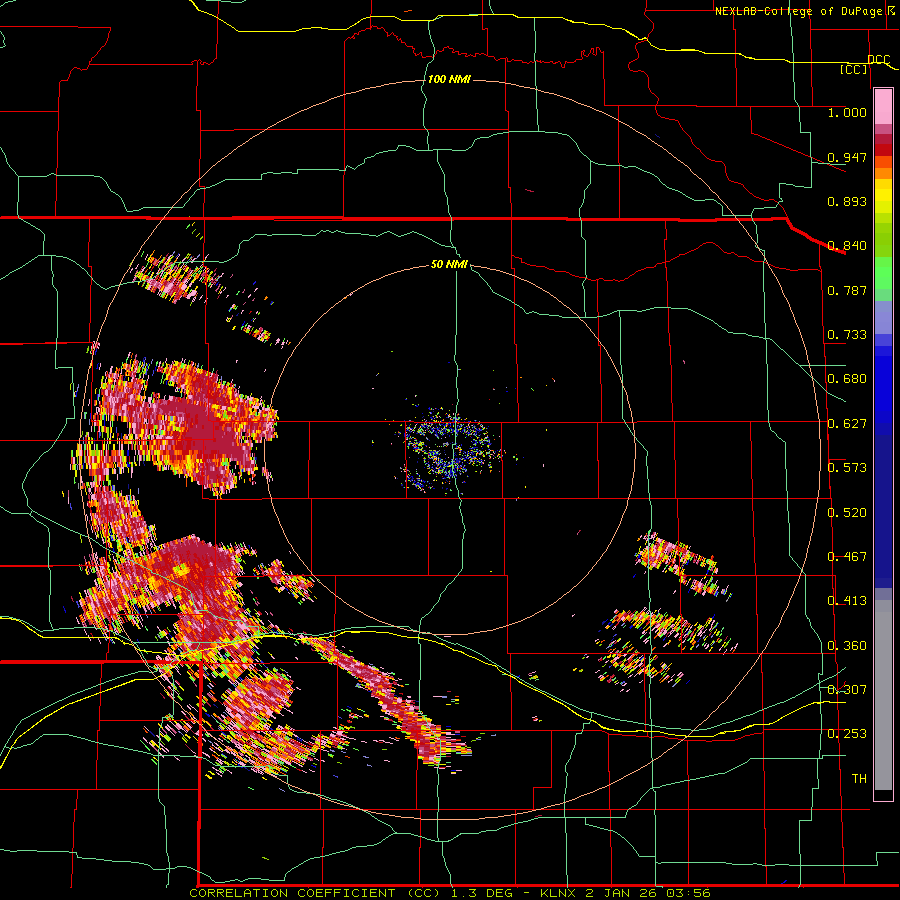Pick the light pink top color bar segment
The width and height of the screenshot is (900, 900).
click(x=883, y=106)
